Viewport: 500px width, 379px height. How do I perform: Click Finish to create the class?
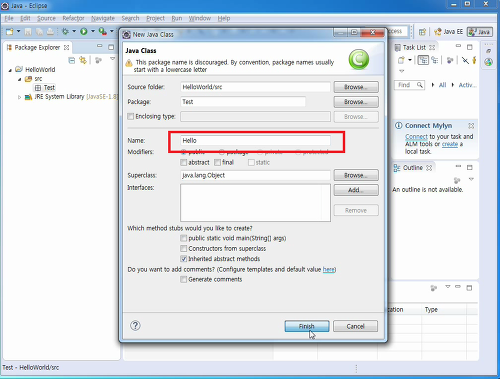tap(307, 326)
